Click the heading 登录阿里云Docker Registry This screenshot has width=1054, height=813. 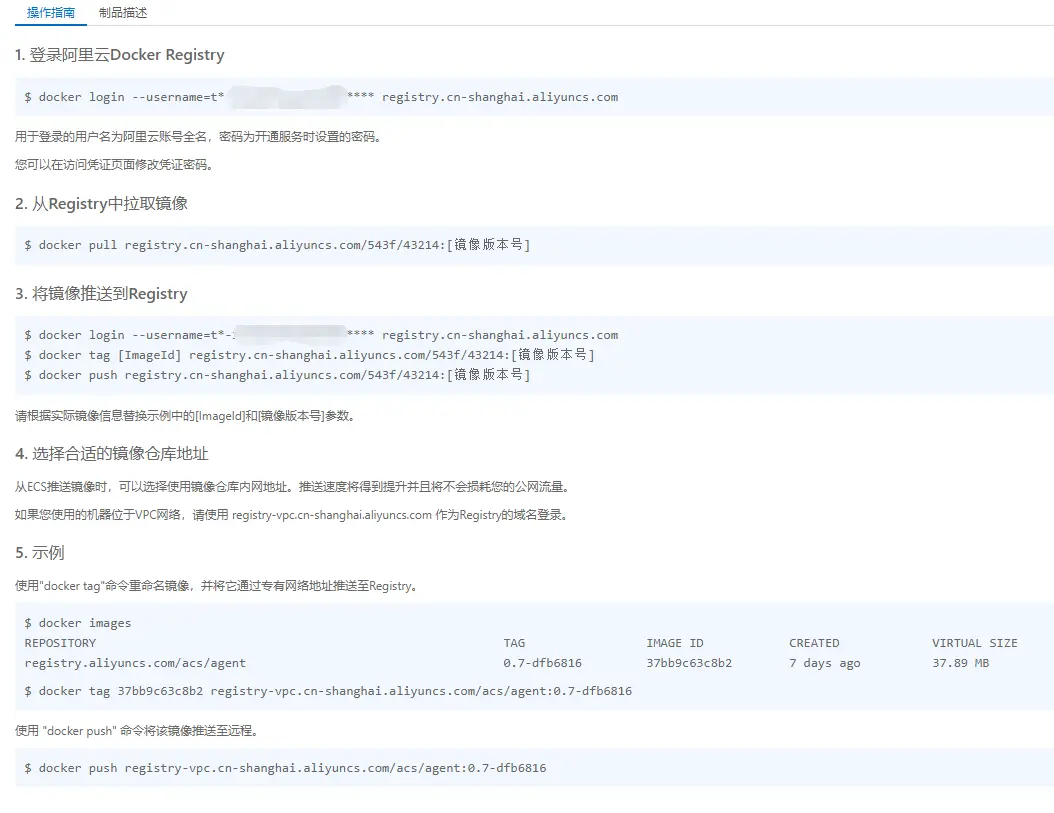(x=119, y=55)
